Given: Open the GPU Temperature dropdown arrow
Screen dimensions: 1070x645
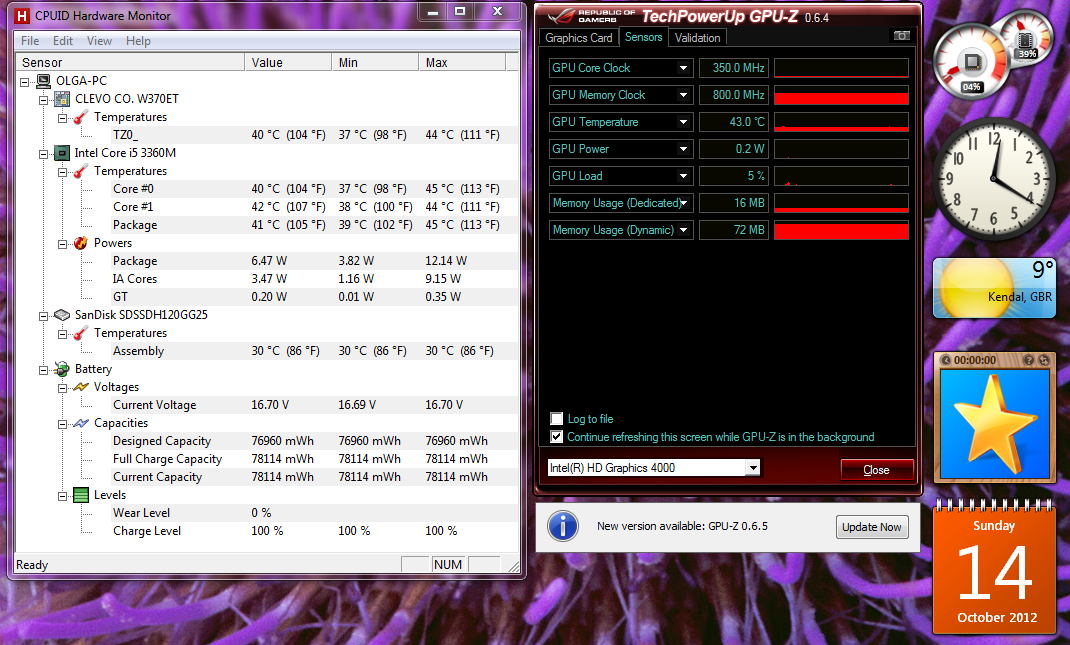Looking at the screenshot, I should 683,122.
